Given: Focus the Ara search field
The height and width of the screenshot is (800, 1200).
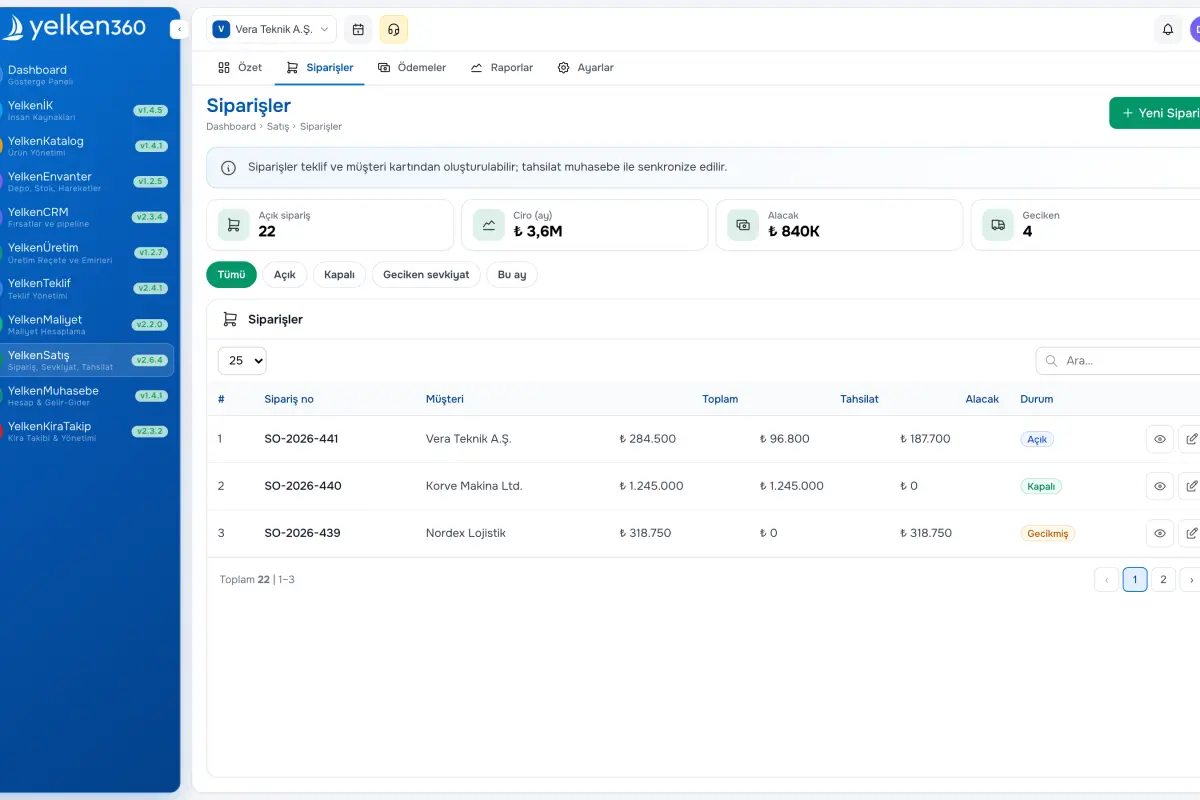Looking at the screenshot, I should click(1118, 361).
